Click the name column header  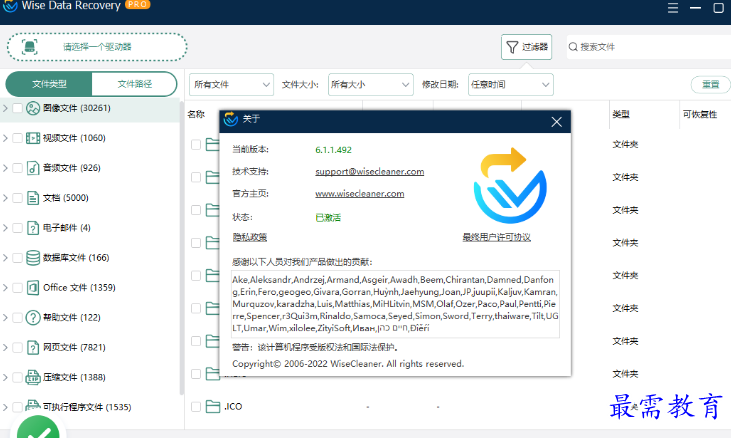coord(196,114)
